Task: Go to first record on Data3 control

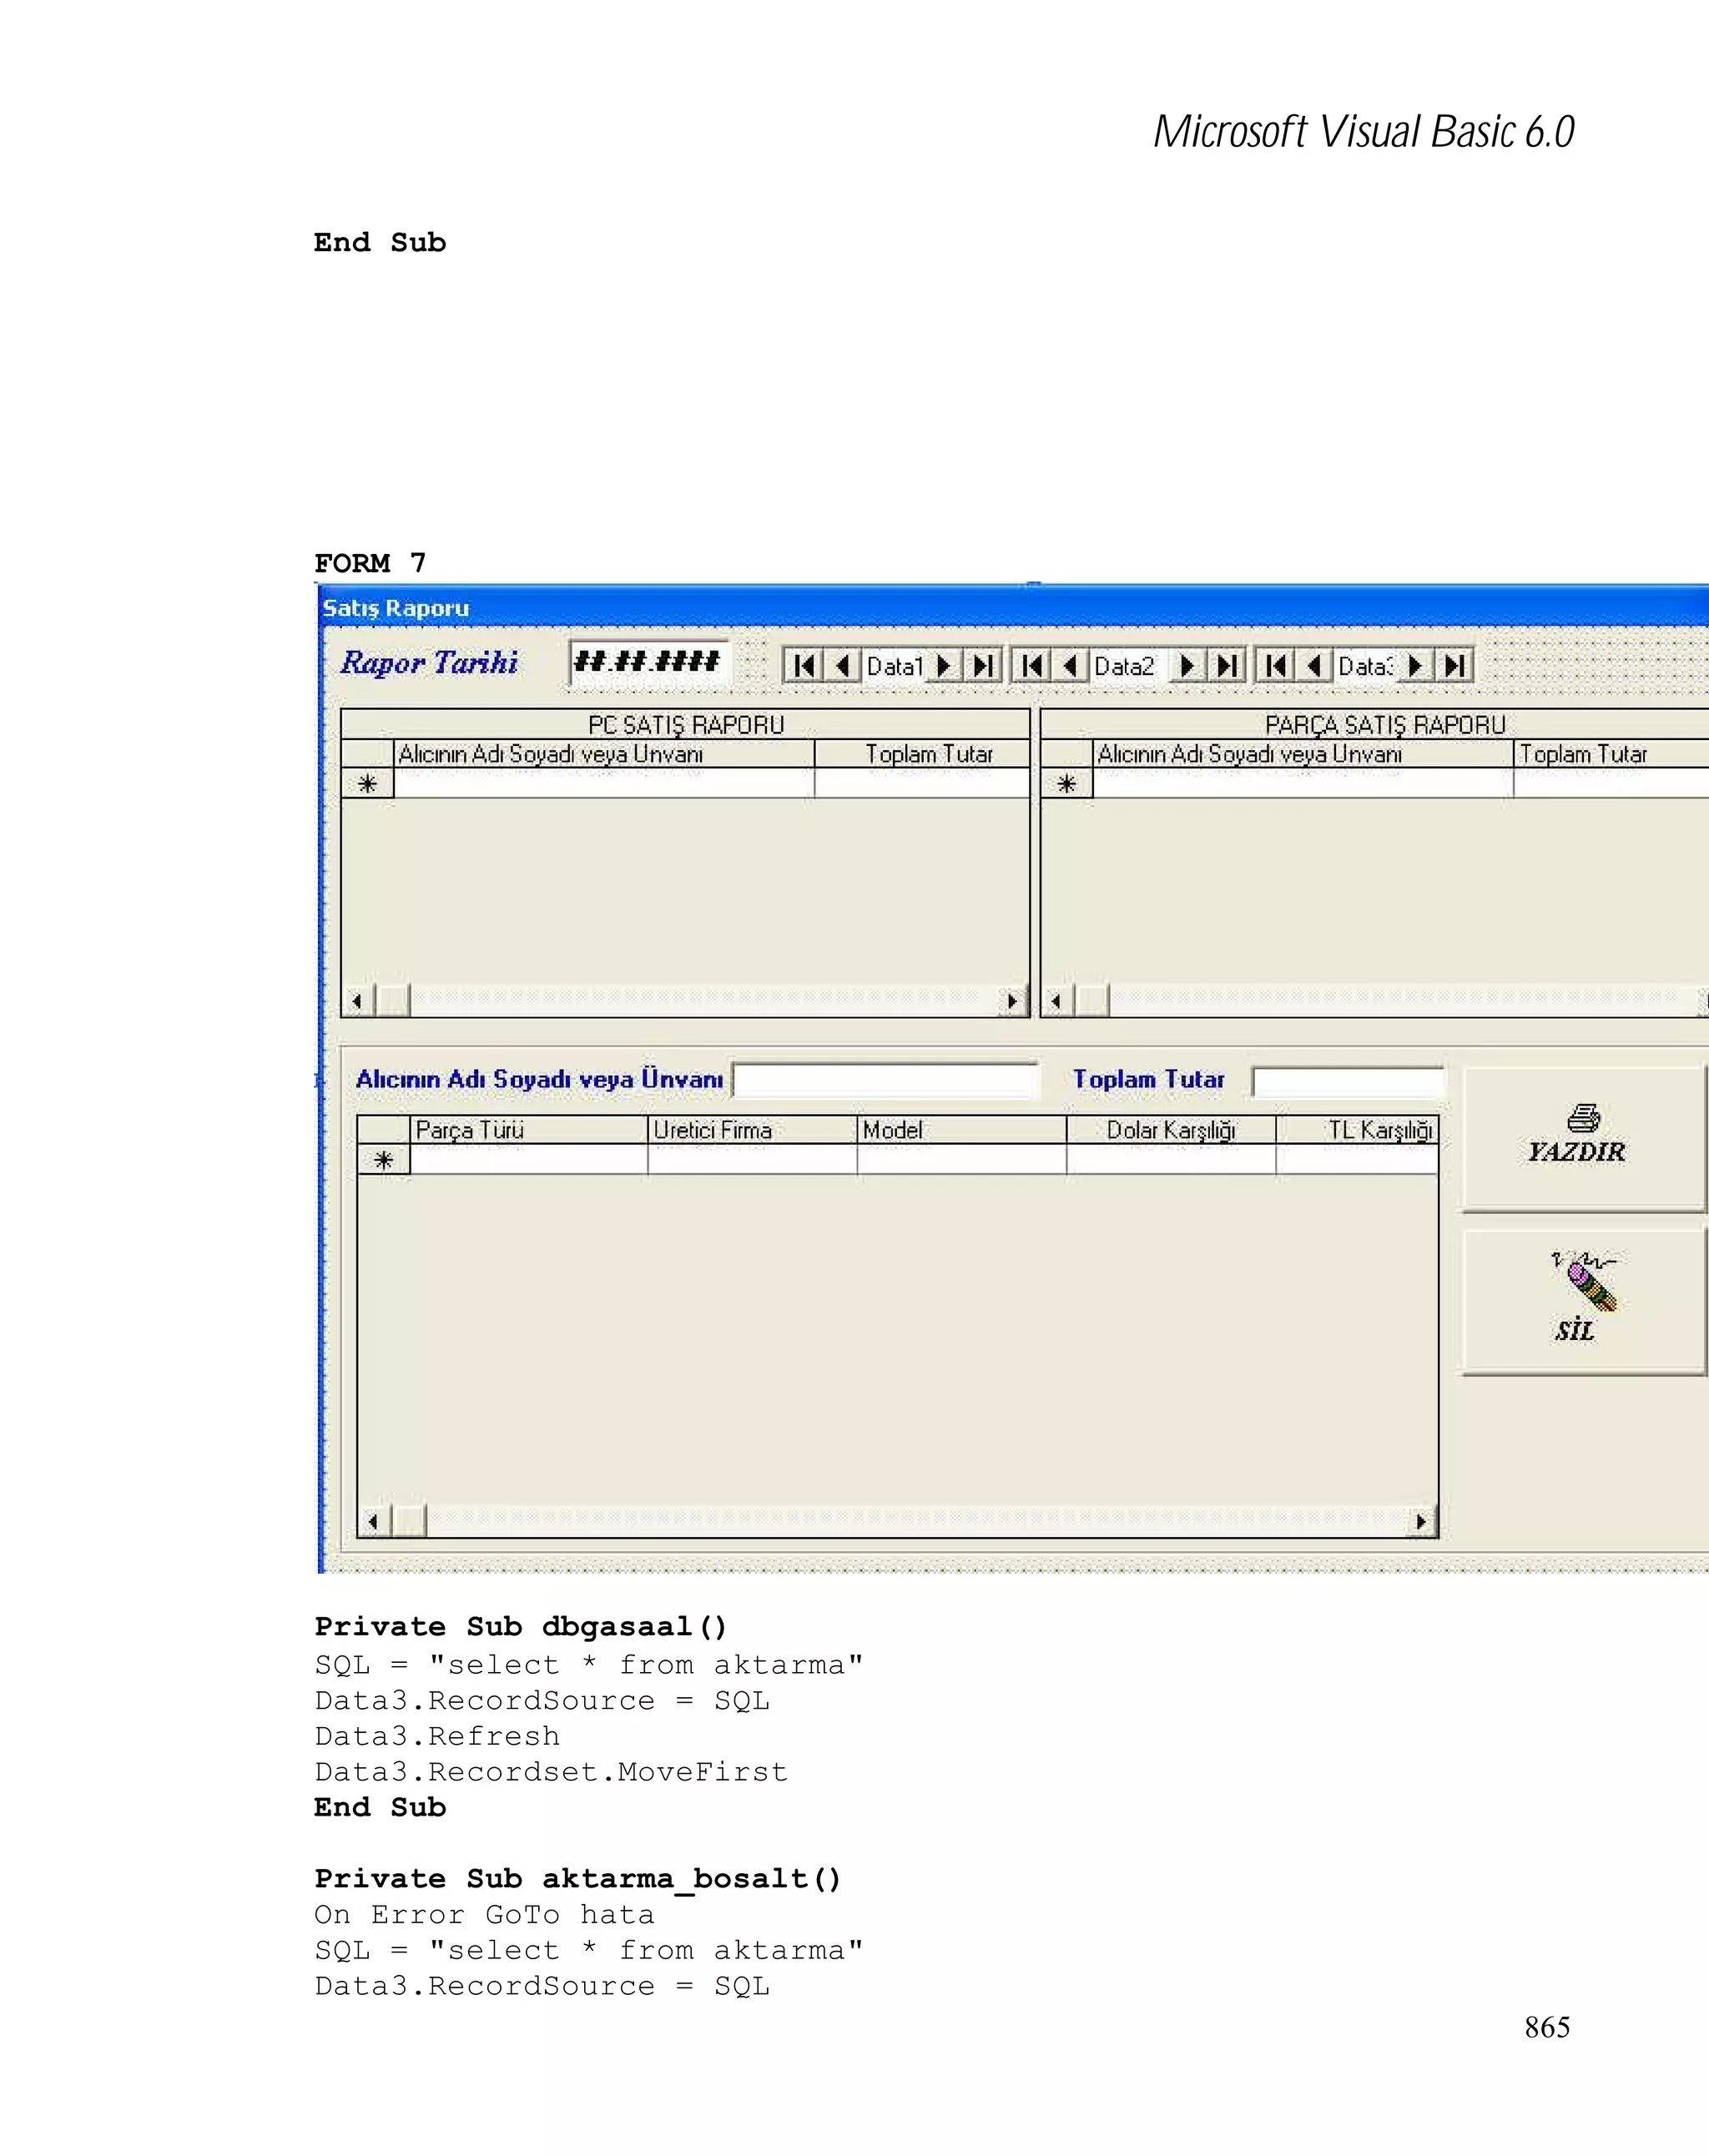Action: pyautogui.click(x=1277, y=666)
